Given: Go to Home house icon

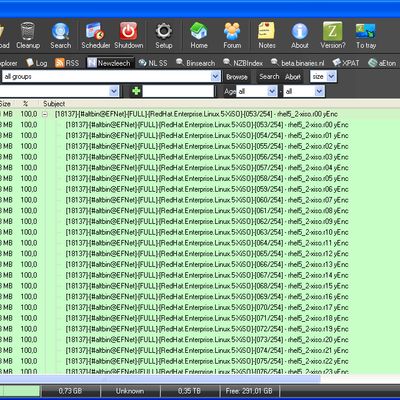Looking at the screenshot, I should (x=199, y=31).
